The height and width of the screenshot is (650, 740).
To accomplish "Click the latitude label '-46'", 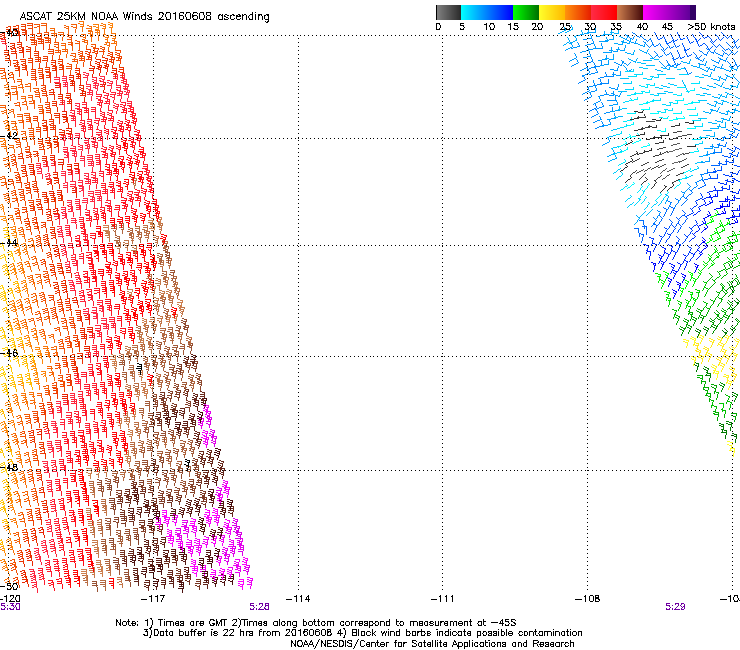I will point(9,353).
